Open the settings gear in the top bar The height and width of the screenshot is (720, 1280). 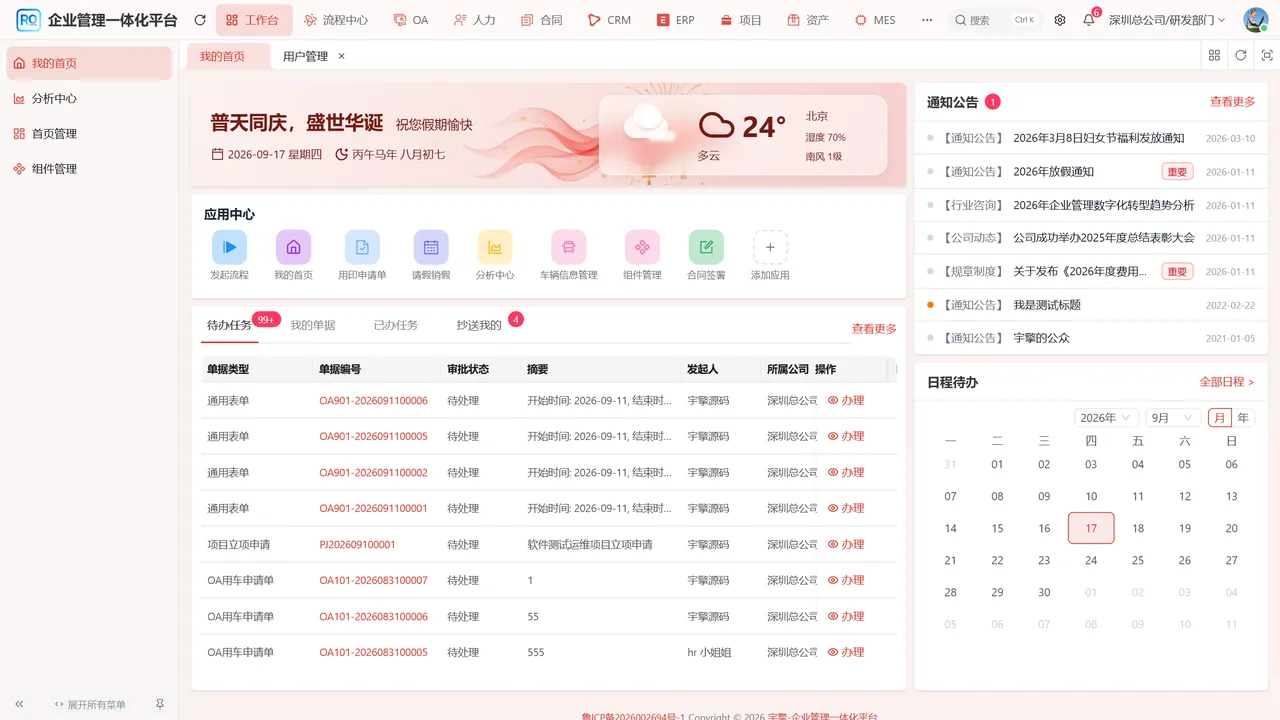1060,20
